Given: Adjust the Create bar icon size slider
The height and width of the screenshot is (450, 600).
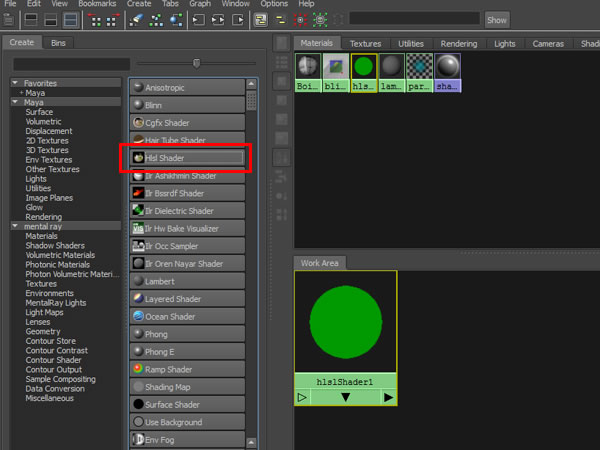Looking at the screenshot, I should point(196,63).
